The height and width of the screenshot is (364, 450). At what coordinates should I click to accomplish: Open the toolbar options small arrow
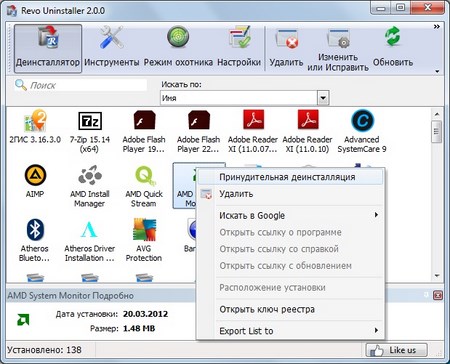(x=437, y=71)
